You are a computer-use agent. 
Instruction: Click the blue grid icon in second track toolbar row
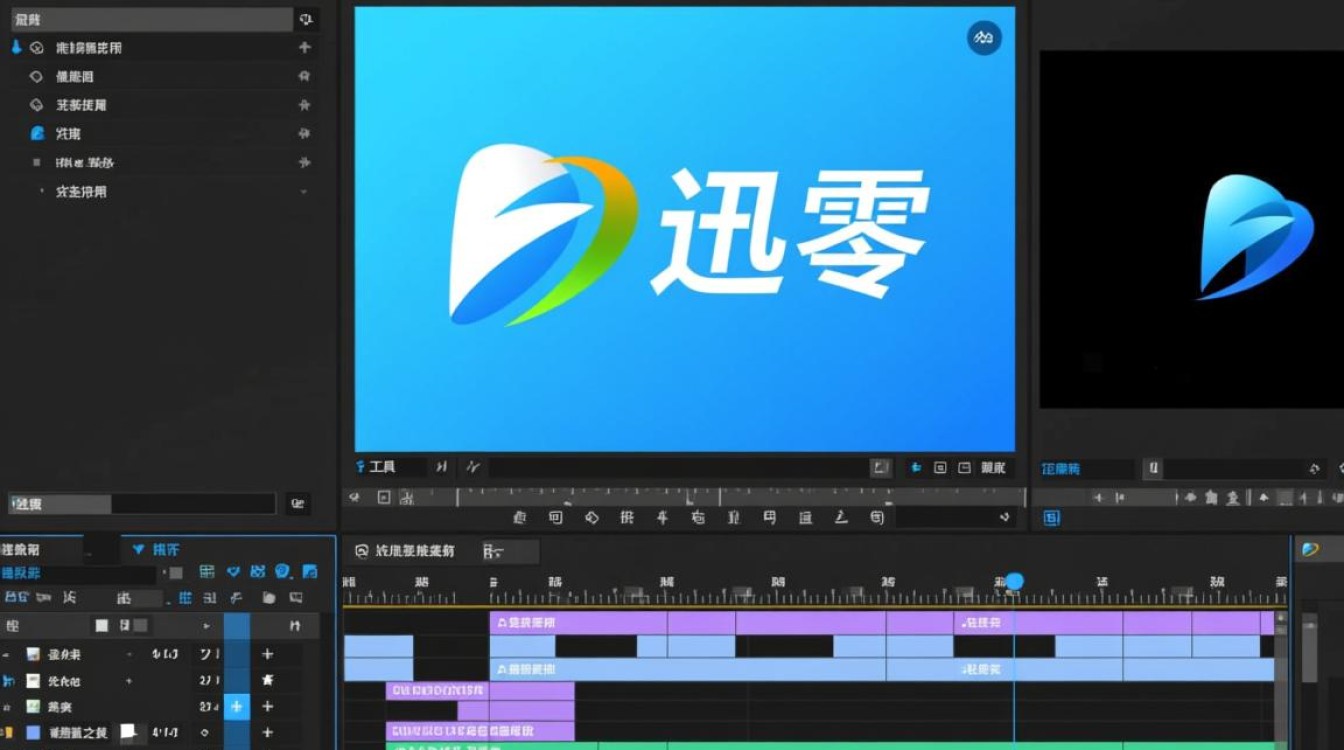185,598
